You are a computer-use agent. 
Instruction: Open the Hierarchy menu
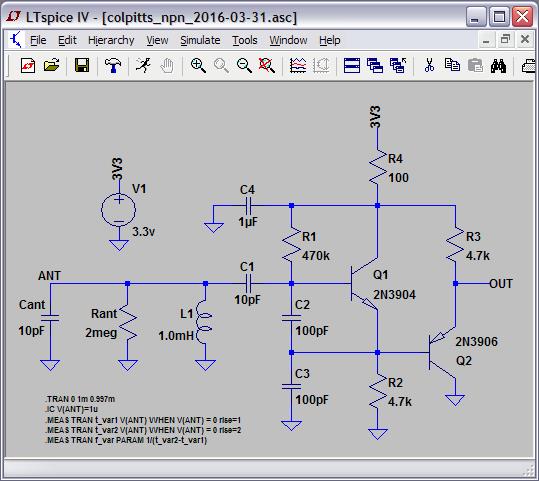point(111,41)
